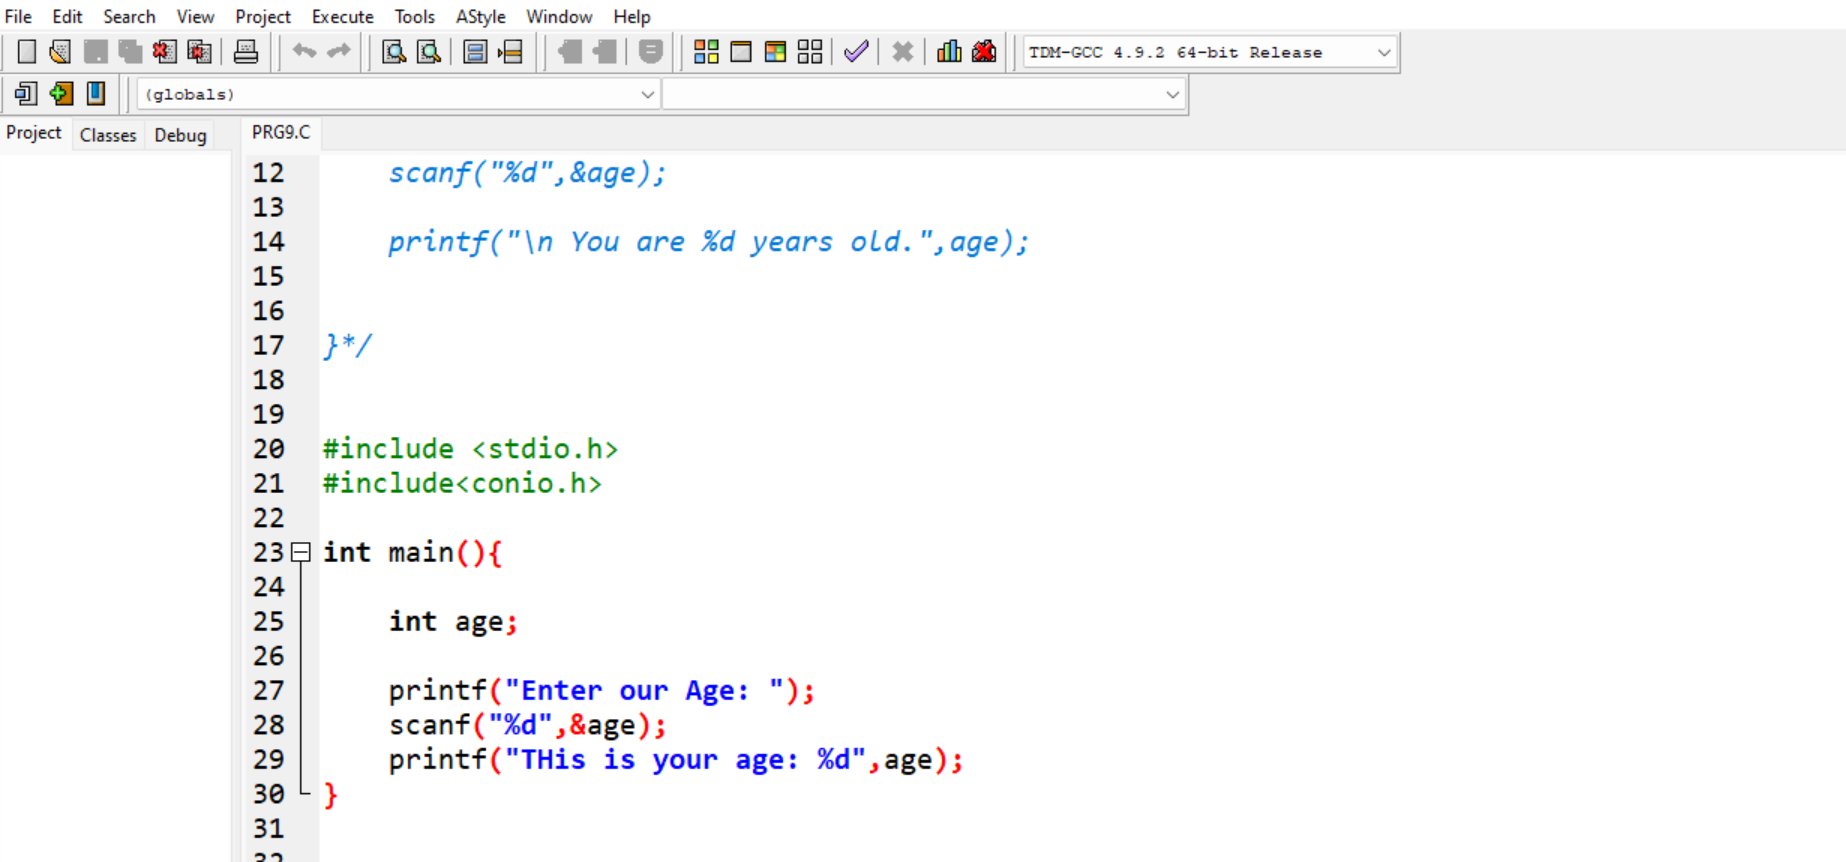
Task: Click the printf "THis is your age" line
Action: click(676, 760)
